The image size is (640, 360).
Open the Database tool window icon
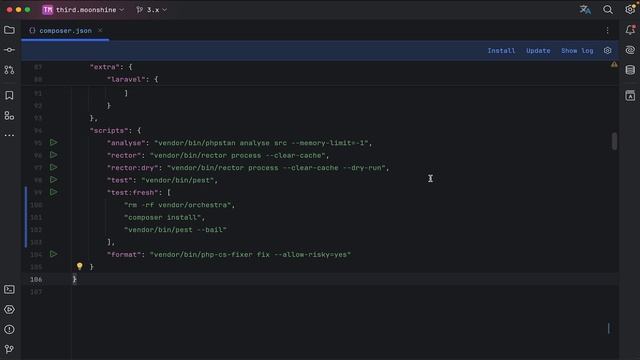click(630, 70)
